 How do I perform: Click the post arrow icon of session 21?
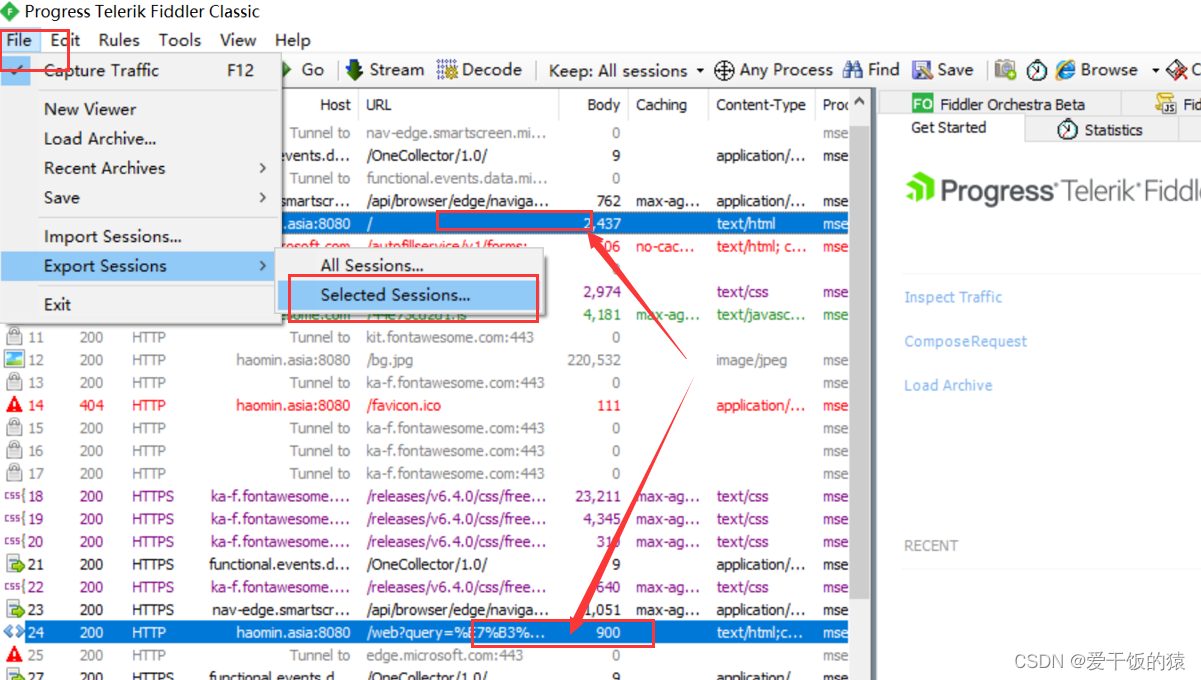tap(14, 564)
